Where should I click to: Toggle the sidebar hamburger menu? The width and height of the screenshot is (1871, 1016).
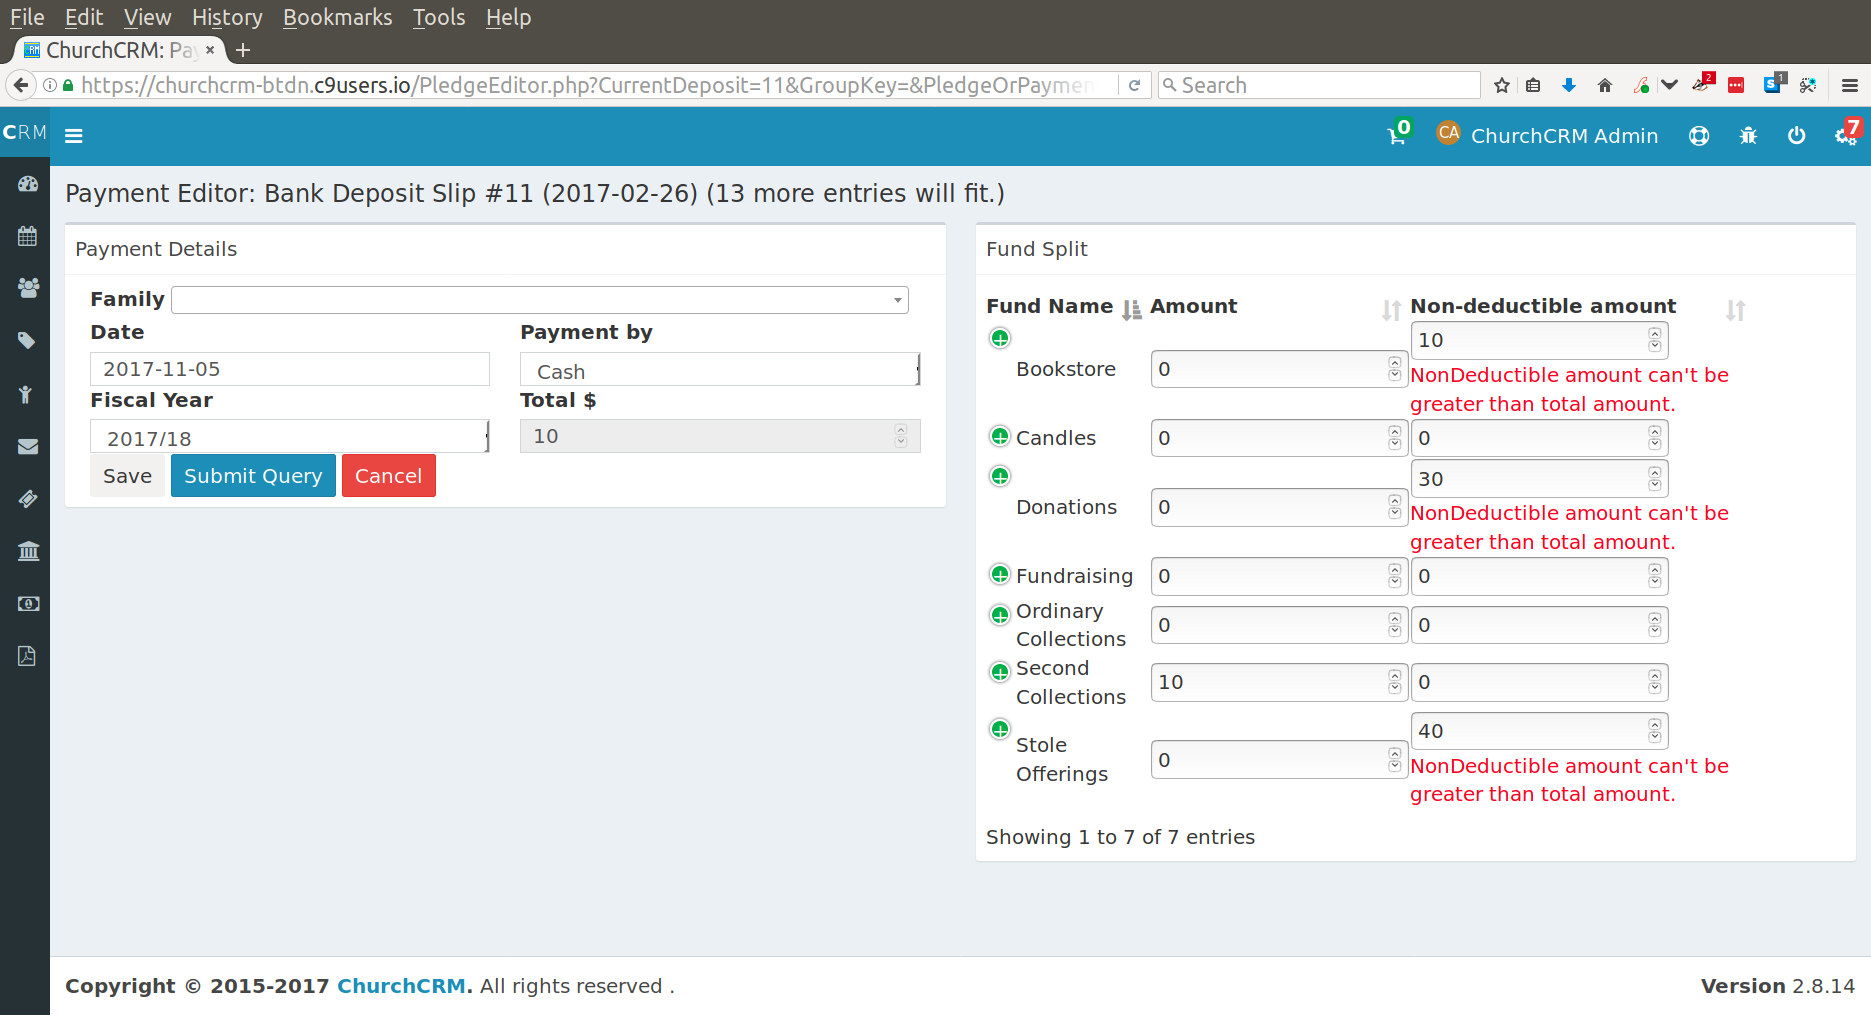(74, 136)
